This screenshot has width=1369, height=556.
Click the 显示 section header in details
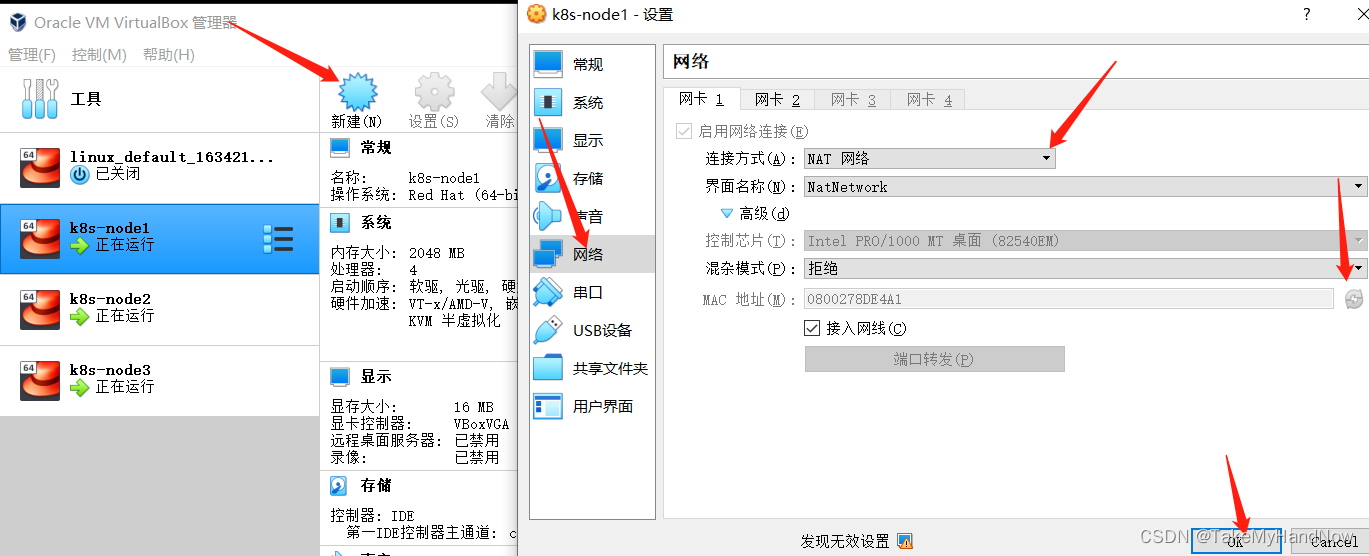click(x=376, y=376)
